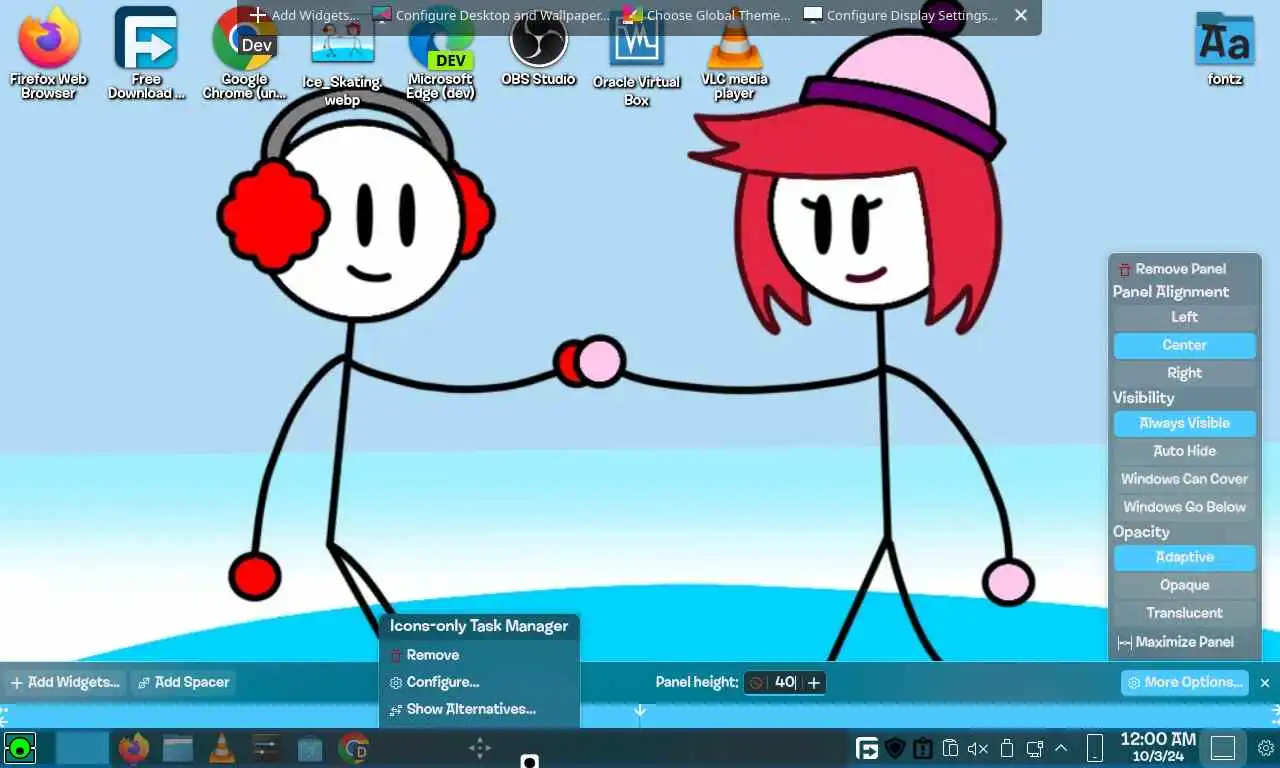Click Firefox icon in the taskbar
Screen dimensions: 1280x768
click(x=133, y=748)
